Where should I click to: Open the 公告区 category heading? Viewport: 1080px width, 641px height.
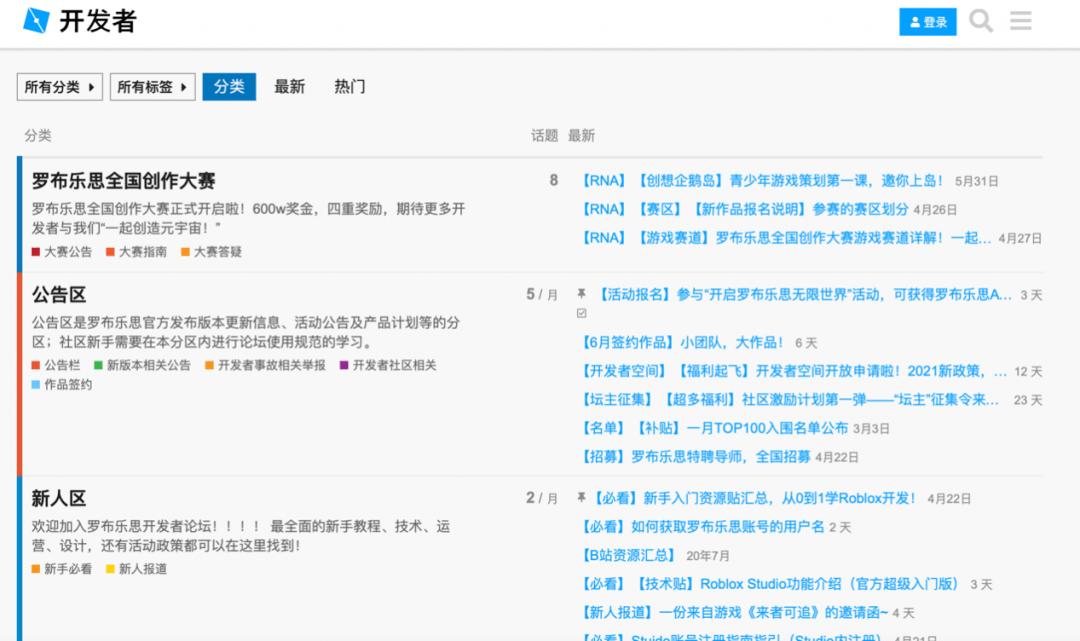59,295
